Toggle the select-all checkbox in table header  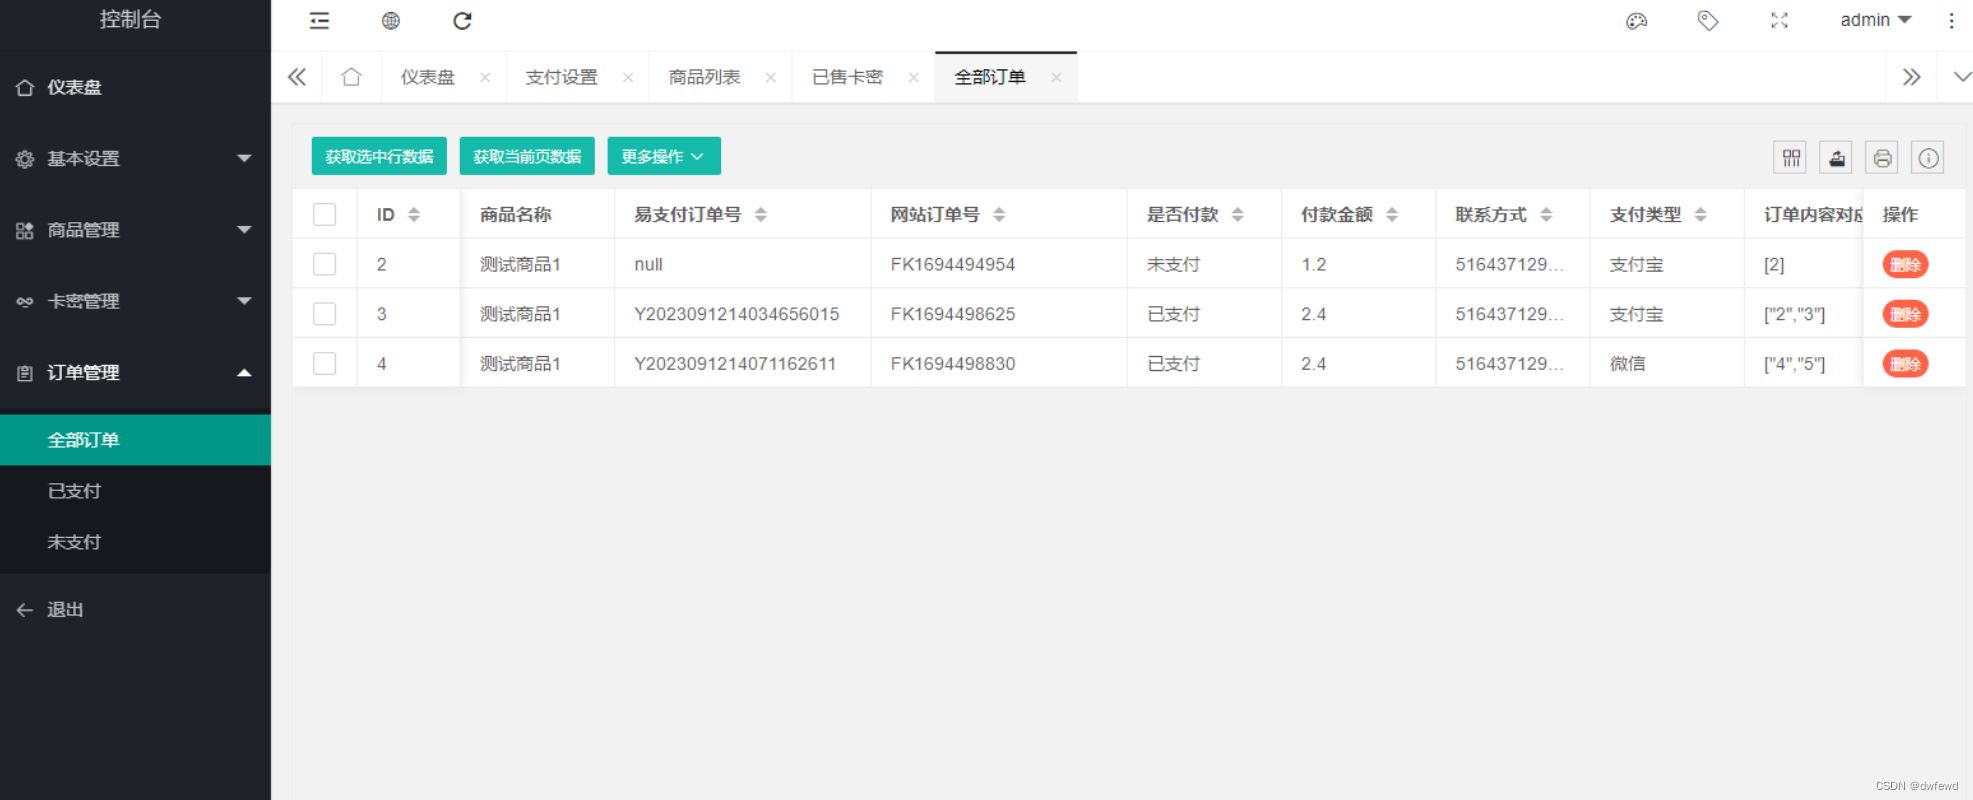(325, 215)
